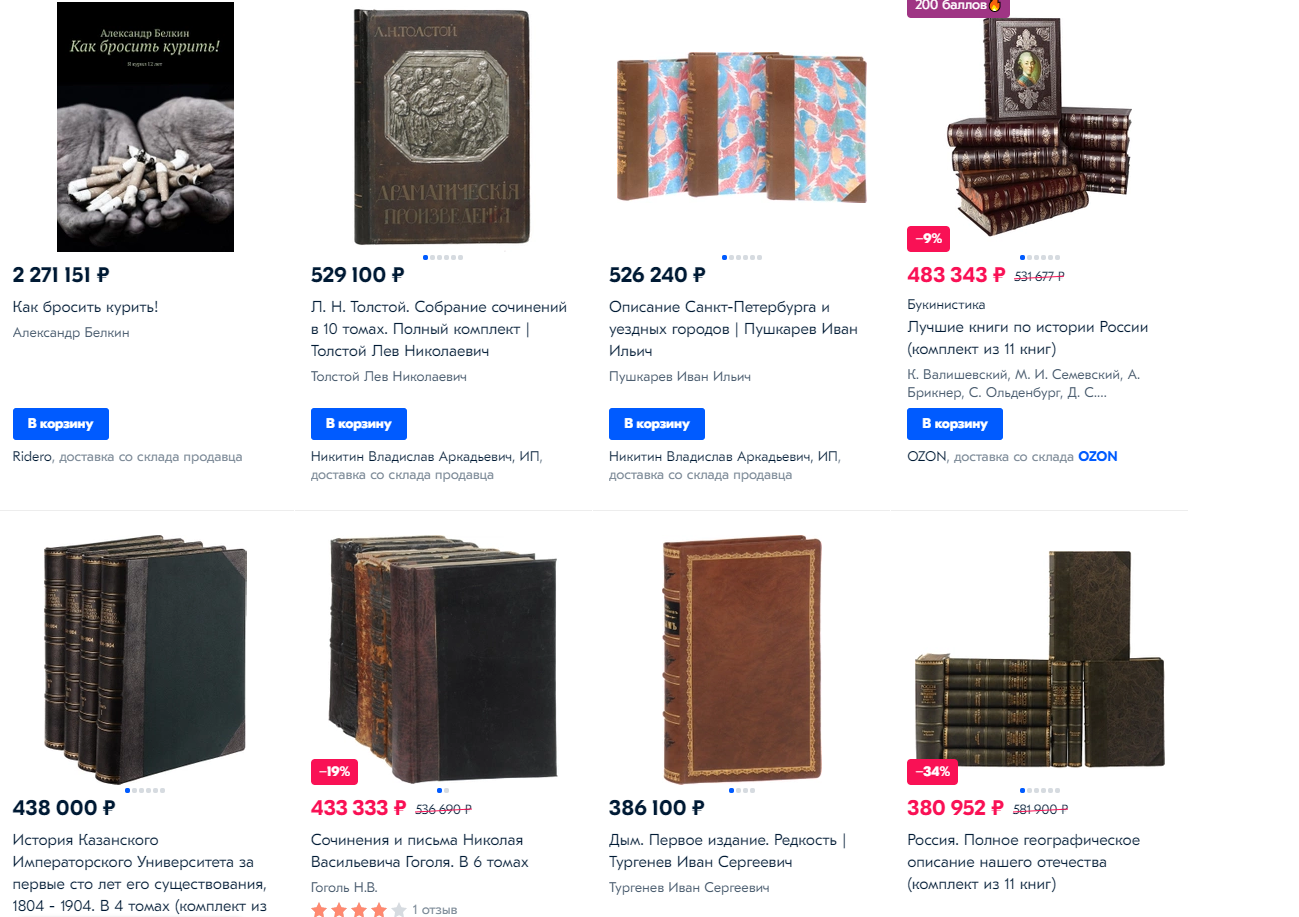Open the cover image of 'Как бросить курить!'
This screenshot has height=917, width=1299.
tap(145, 127)
